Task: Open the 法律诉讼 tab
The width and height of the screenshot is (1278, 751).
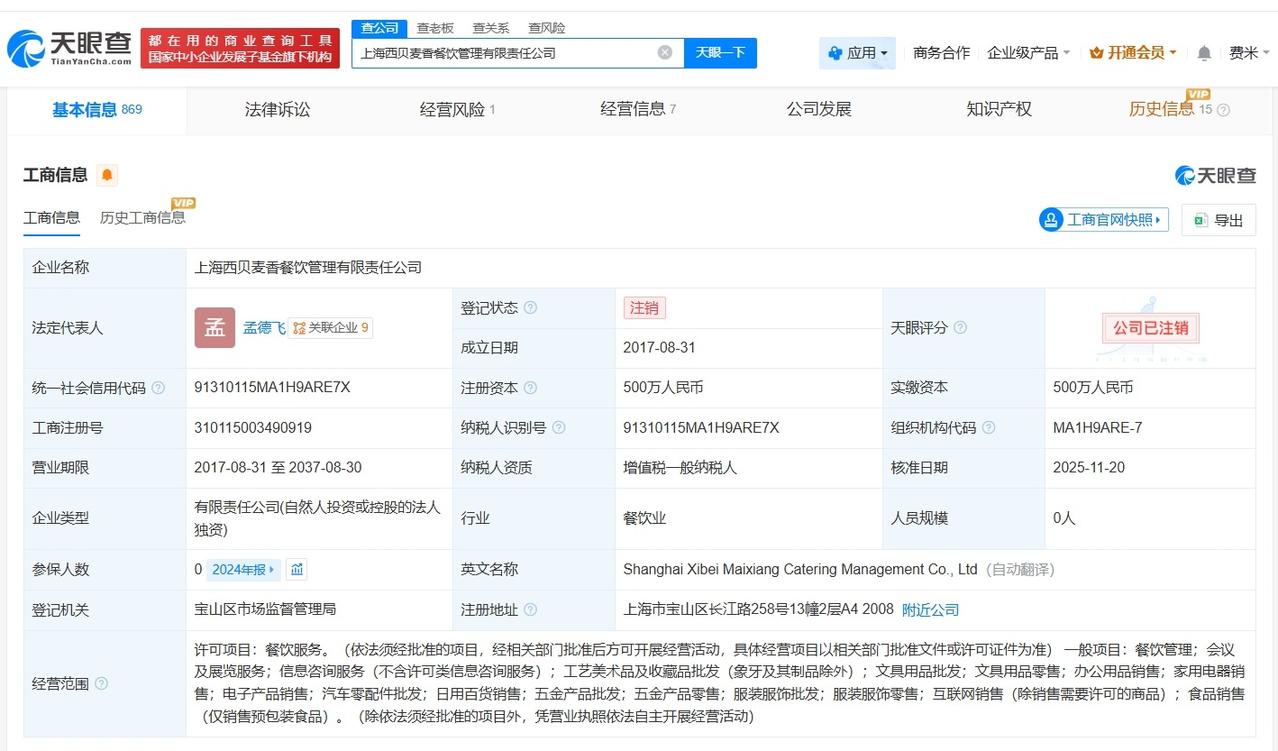Action: [277, 110]
